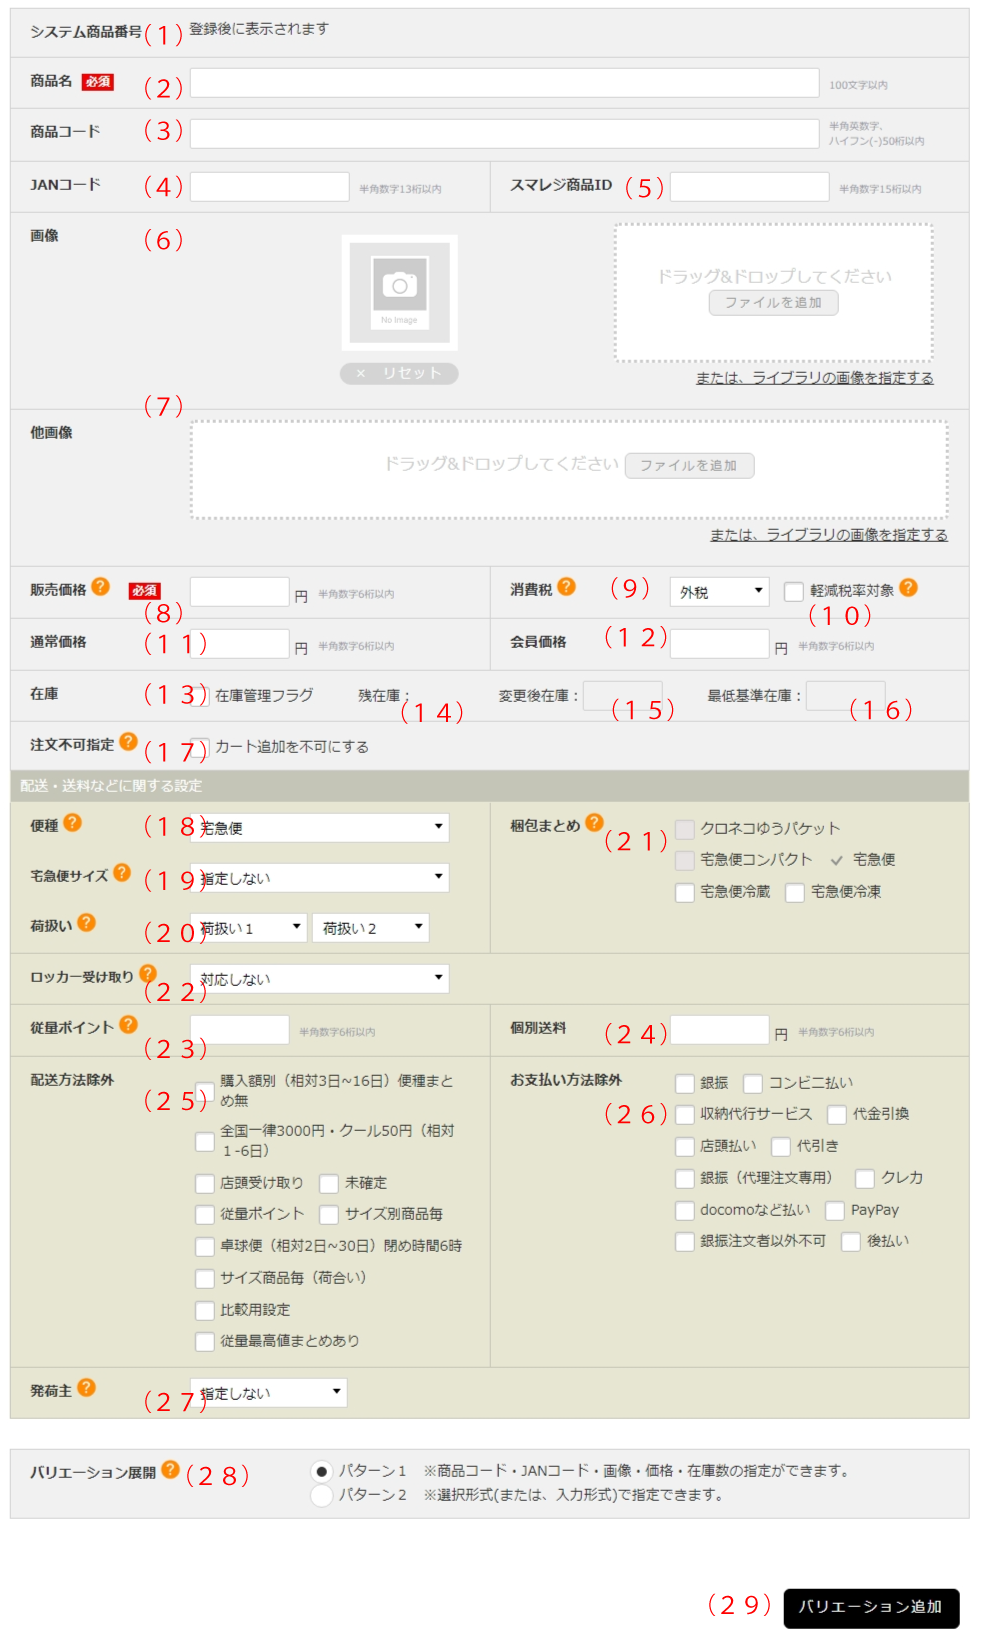Image resolution: width=982 pixels, height=1639 pixels.
Task: Open the ロッカー受け取り dropdown
Action: (x=320, y=979)
